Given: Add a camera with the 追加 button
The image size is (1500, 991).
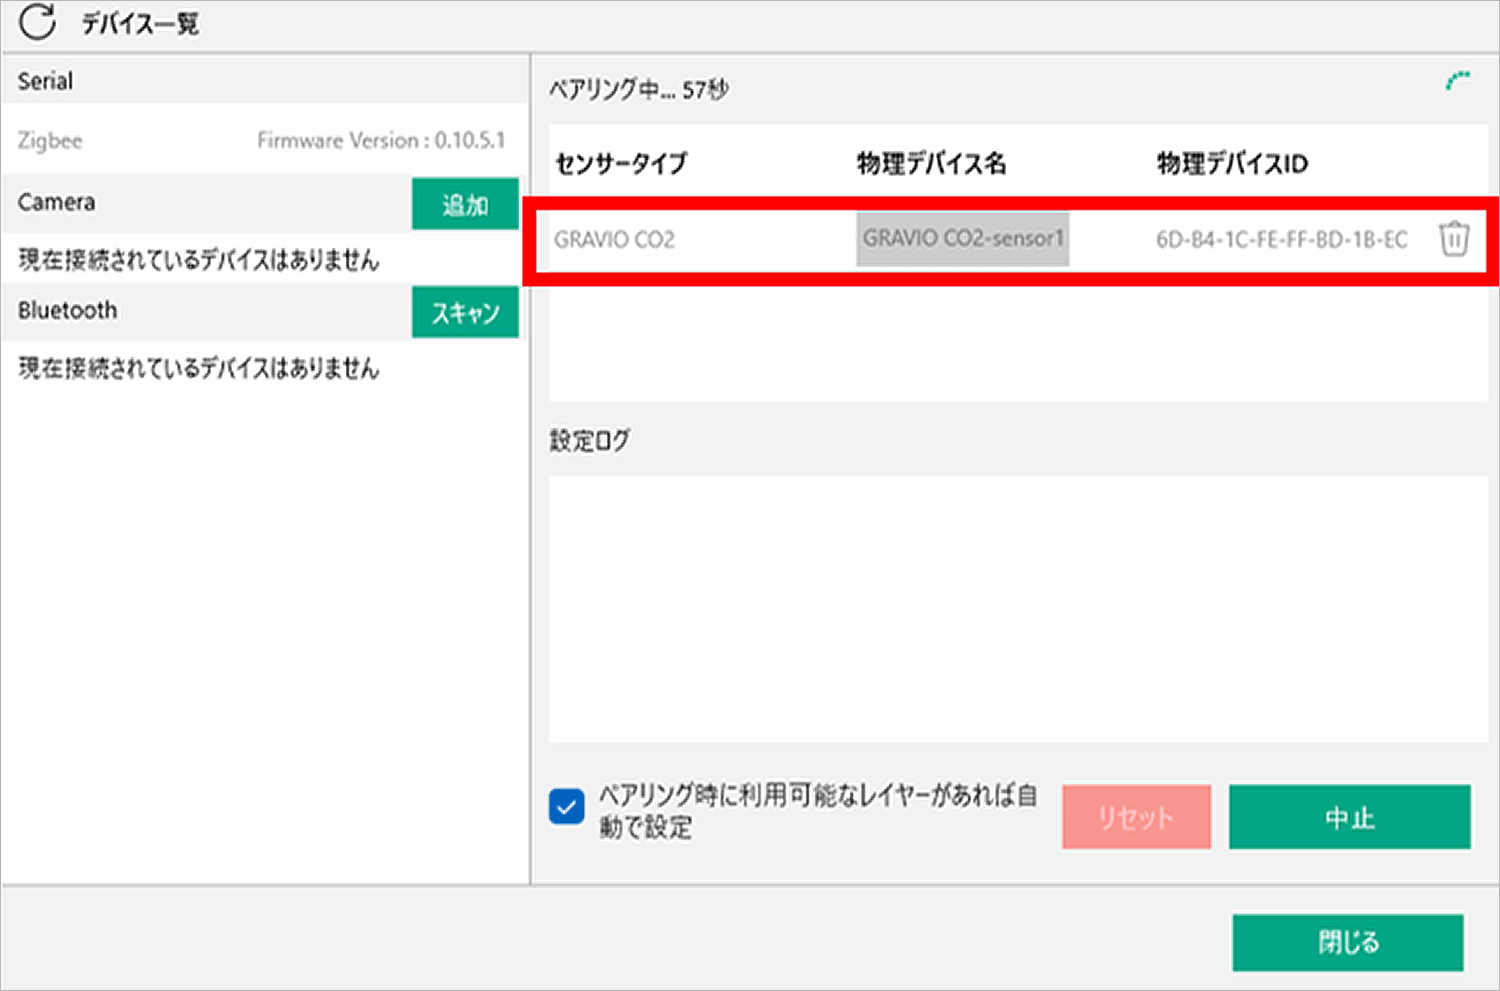Looking at the screenshot, I should click(x=465, y=204).
